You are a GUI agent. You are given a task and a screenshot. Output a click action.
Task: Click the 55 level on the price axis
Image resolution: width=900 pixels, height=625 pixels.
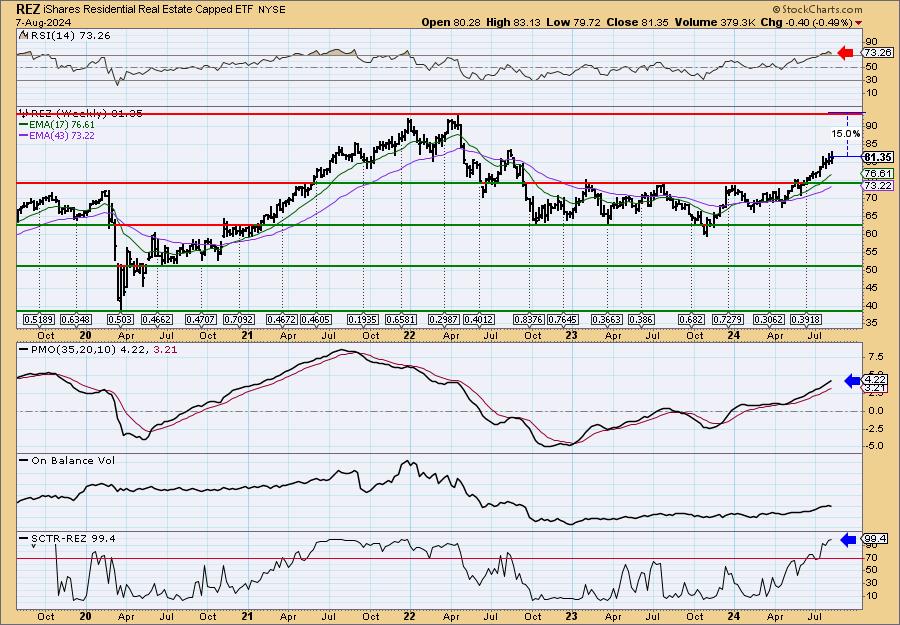(x=871, y=252)
